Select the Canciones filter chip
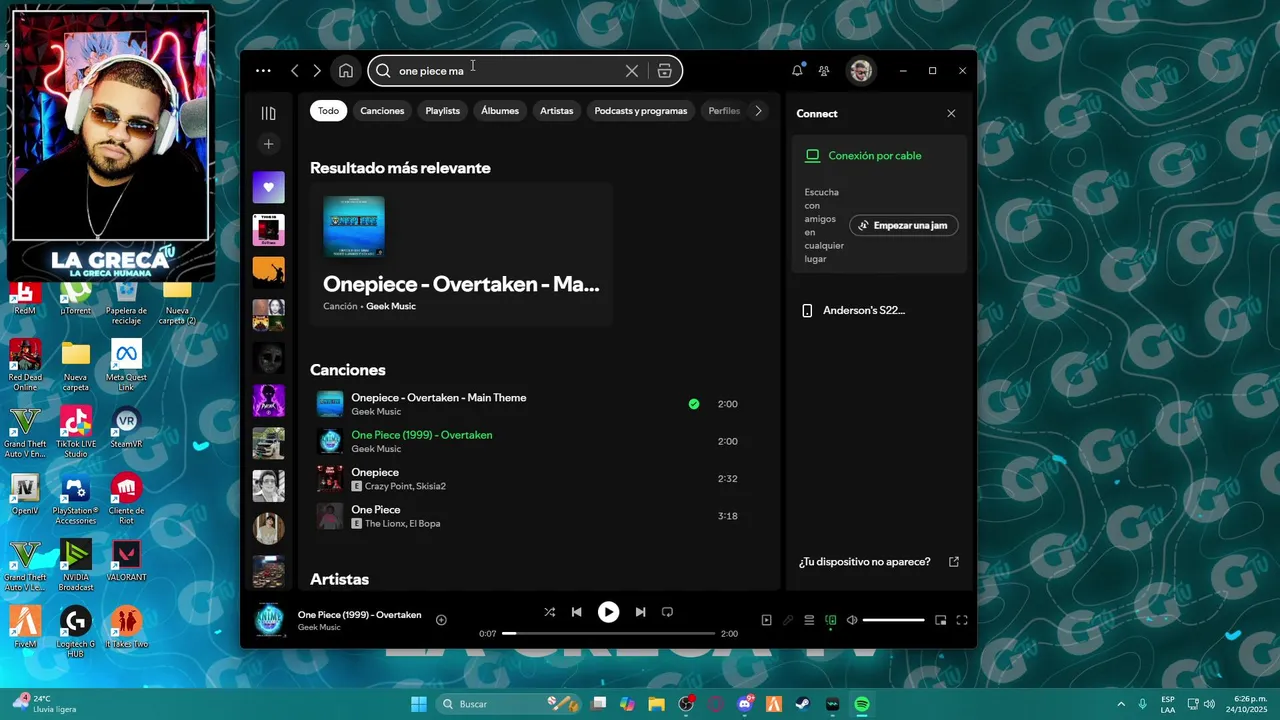1280x720 pixels. pos(382,111)
